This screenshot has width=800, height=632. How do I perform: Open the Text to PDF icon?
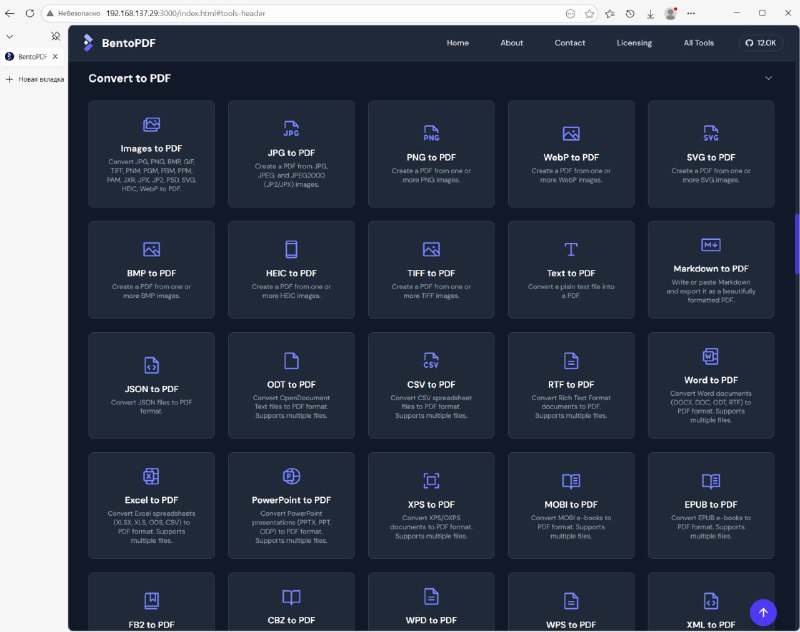(571, 249)
